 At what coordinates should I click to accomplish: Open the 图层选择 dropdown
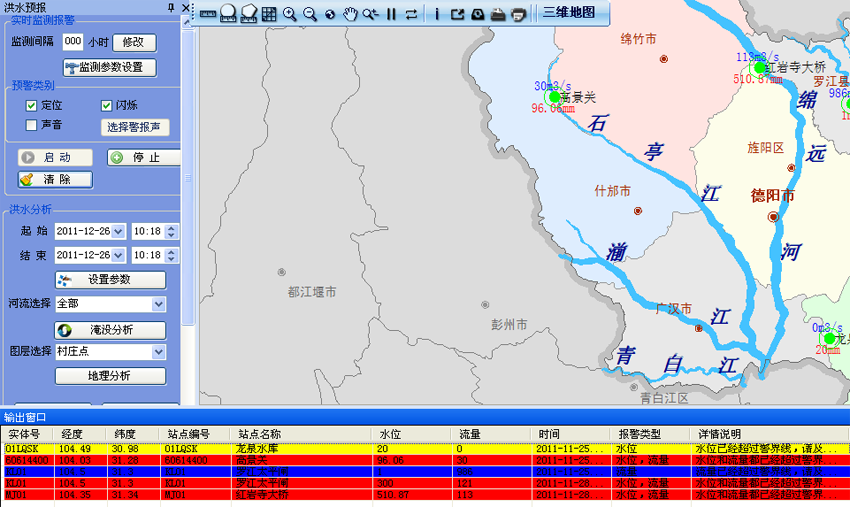coord(159,352)
